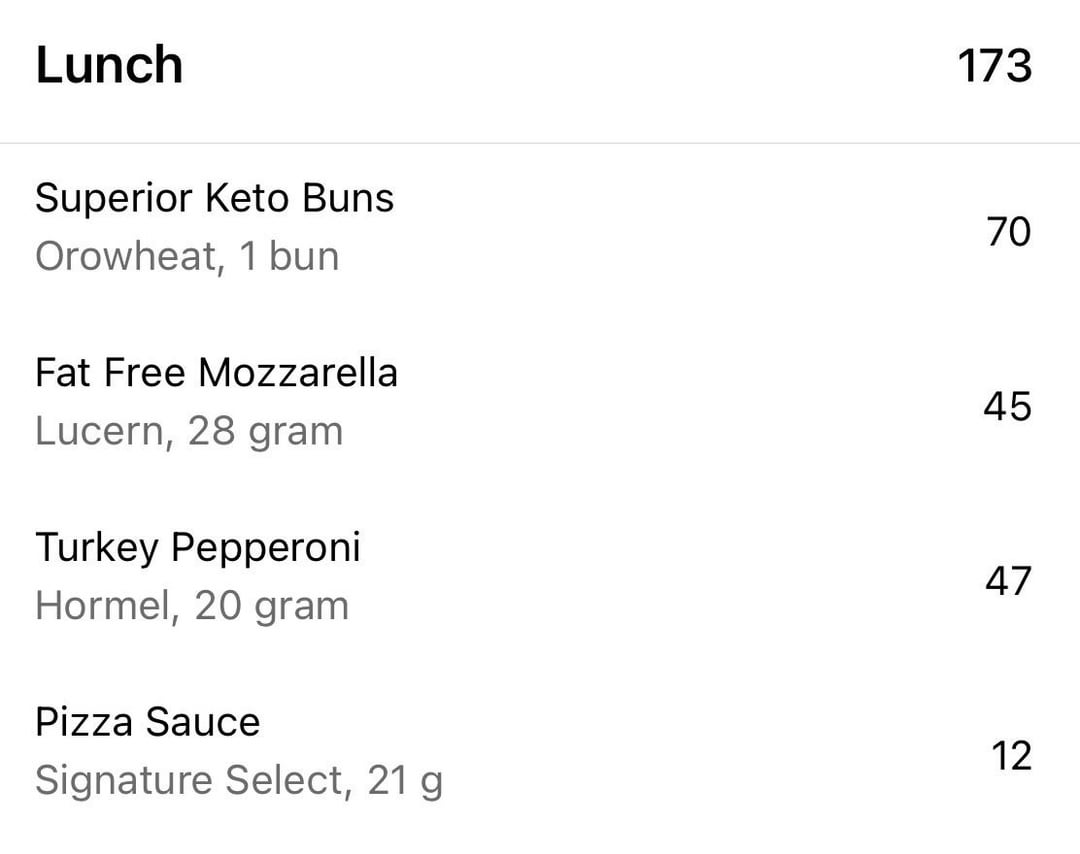Tap the Hormel, 20 gram serving text

[x=191, y=607]
